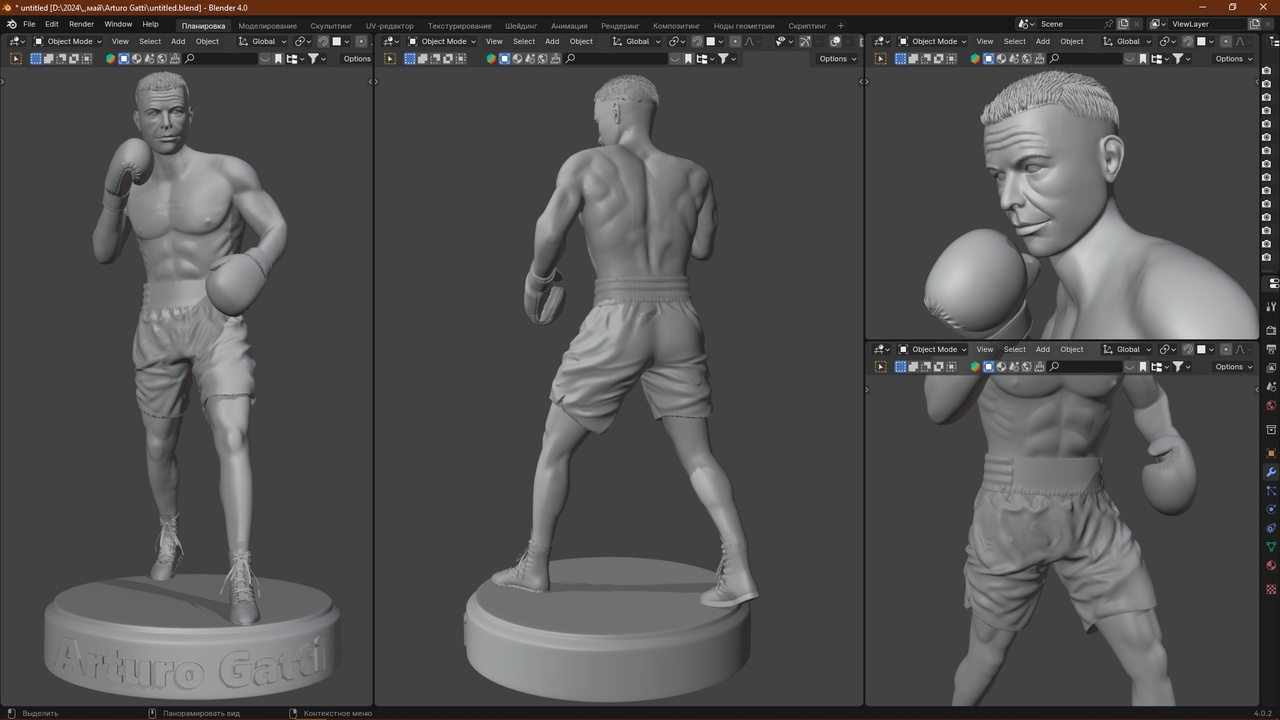Toggle snapping magnet in middle viewport
Screen dimensions: 1280x720
(697, 41)
